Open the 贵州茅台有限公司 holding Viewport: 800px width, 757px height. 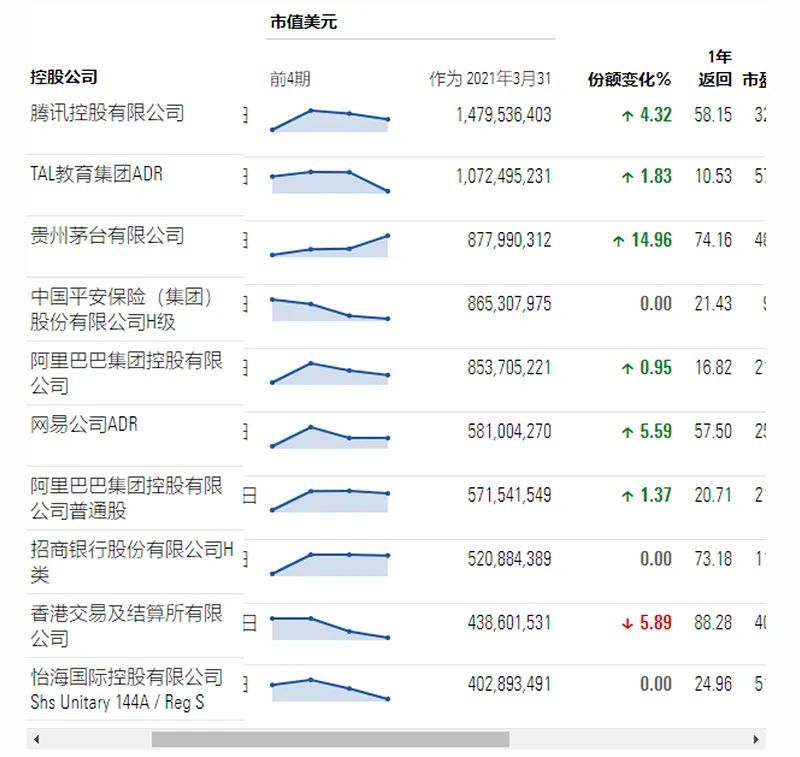click(107, 236)
